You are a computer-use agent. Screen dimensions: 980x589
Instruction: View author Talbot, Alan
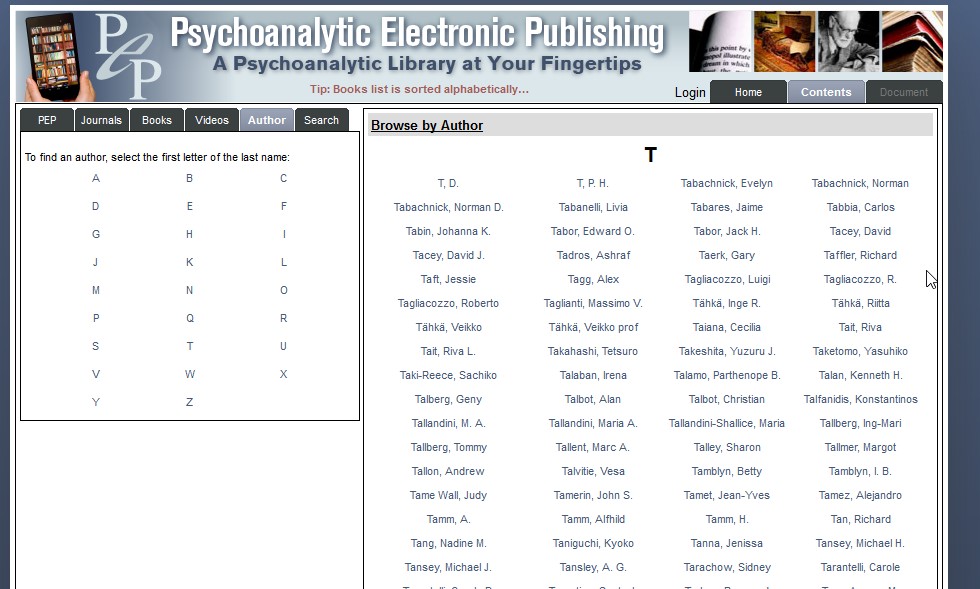593,399
